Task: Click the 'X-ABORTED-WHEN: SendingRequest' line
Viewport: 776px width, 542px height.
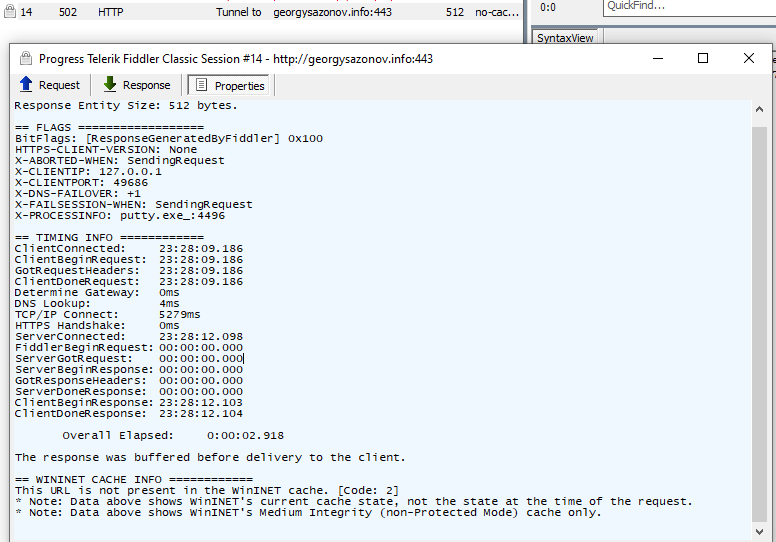Action: (120, 161)
